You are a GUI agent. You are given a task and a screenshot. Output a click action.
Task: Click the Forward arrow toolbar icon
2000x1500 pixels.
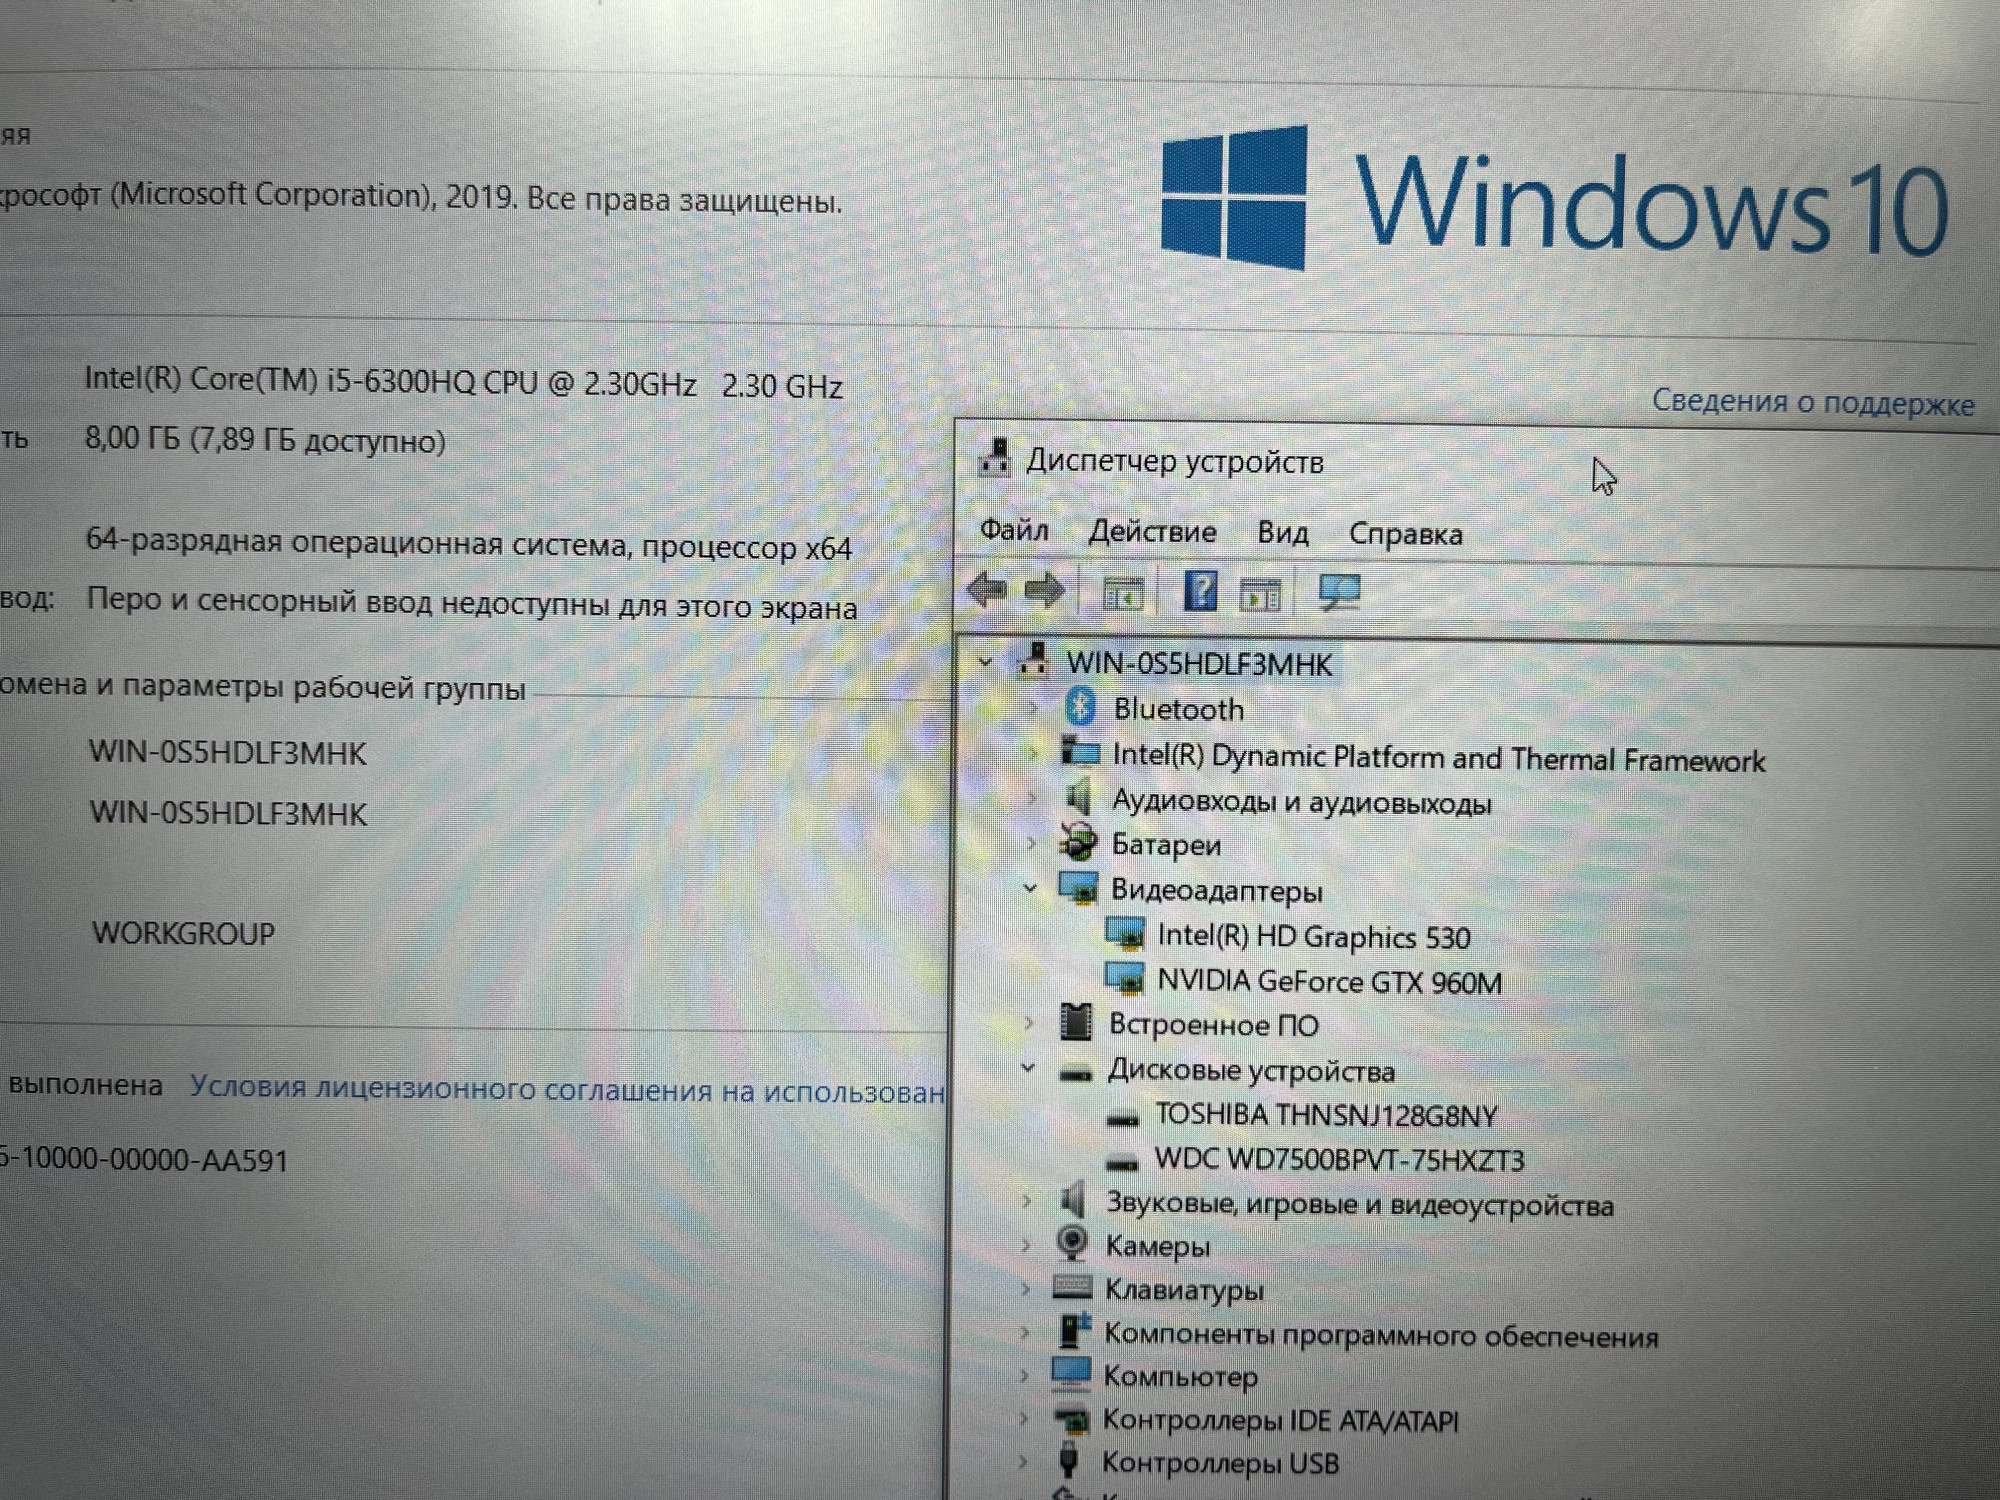1045,591
